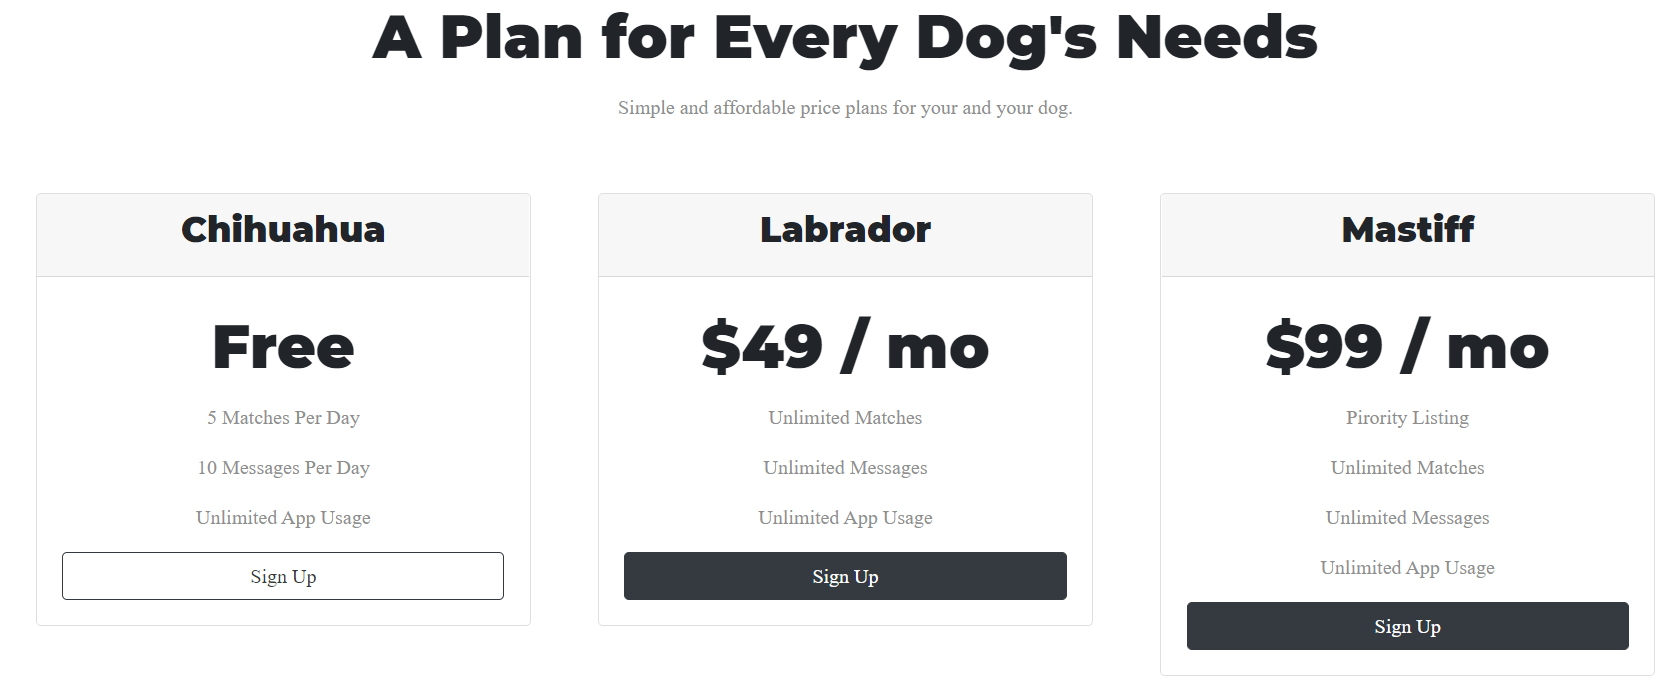The image size is (1676, 696).
Task: Click Sign Up on the Labrador plan
Action: [x=845, y=576]
